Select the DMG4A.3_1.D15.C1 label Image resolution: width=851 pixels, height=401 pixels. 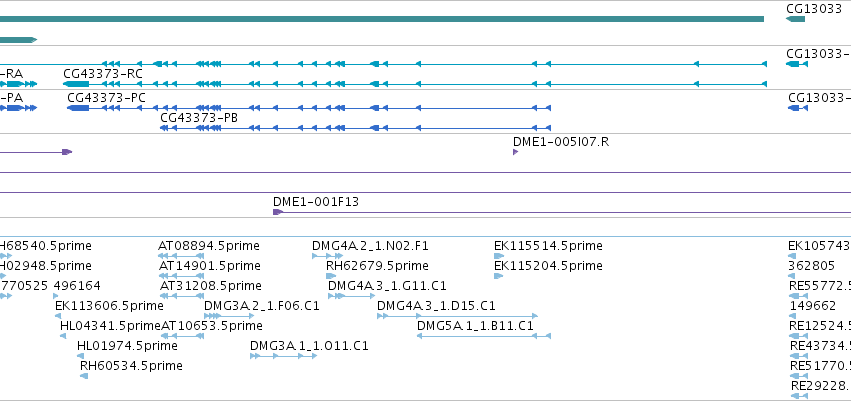click(x=436, y=305)
